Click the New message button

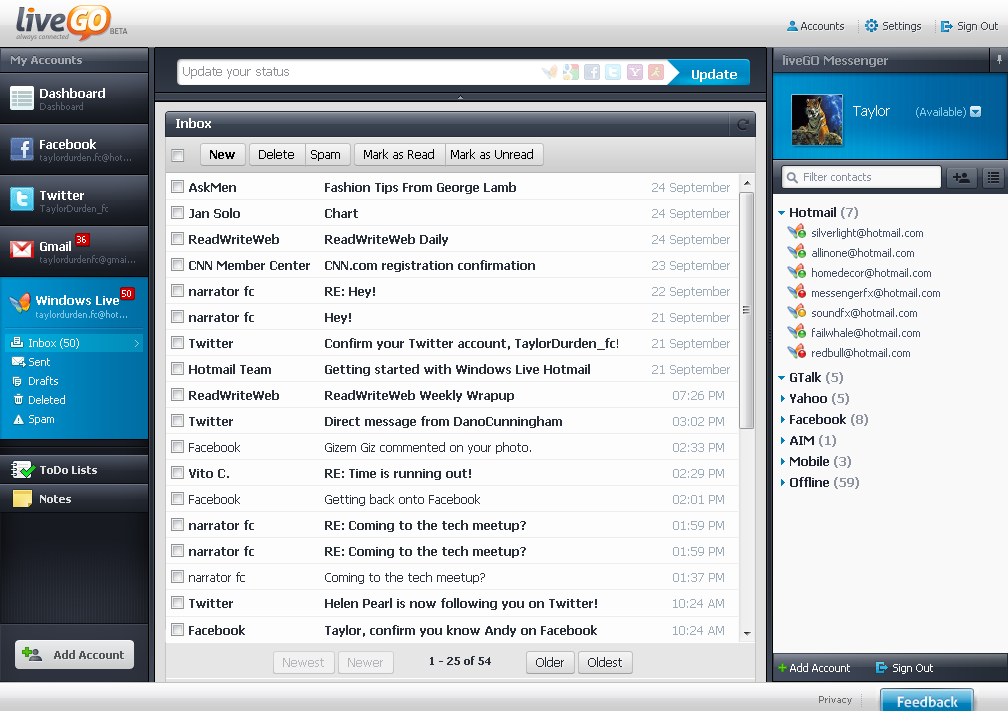pyautogui.click(x=222, y=155)
